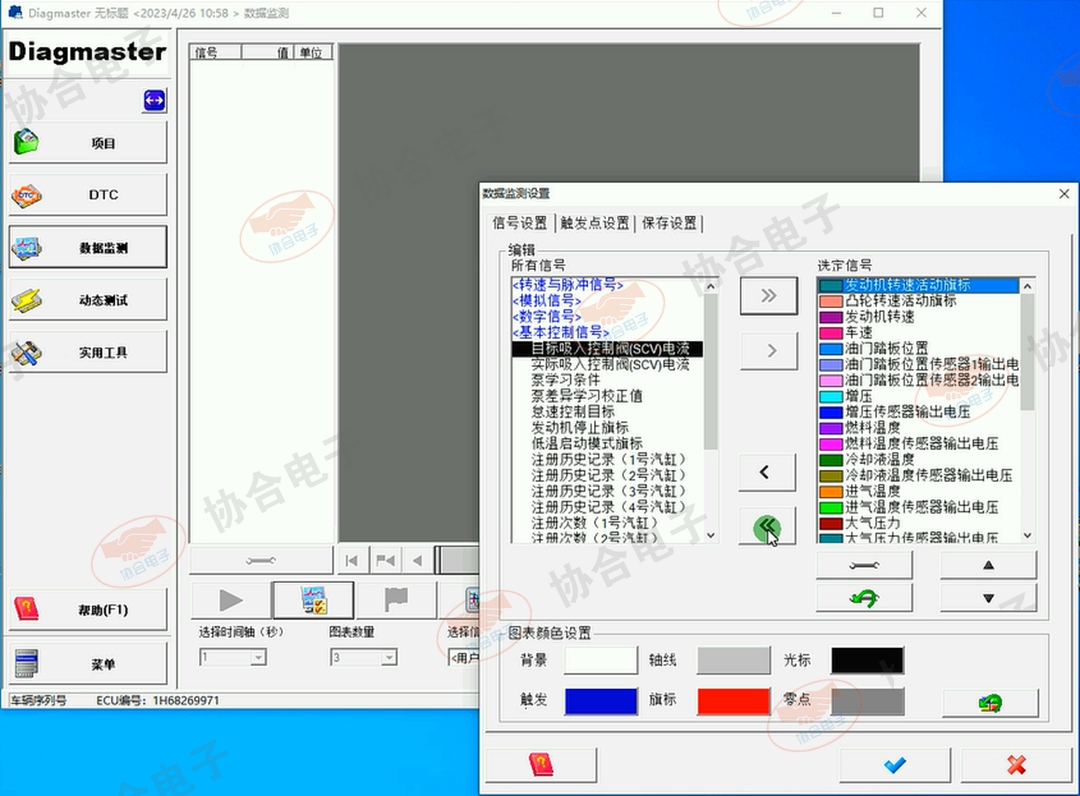1080x796 pixels.
Task: Expand the <模拟信号> group
Action: pos(547,300)
